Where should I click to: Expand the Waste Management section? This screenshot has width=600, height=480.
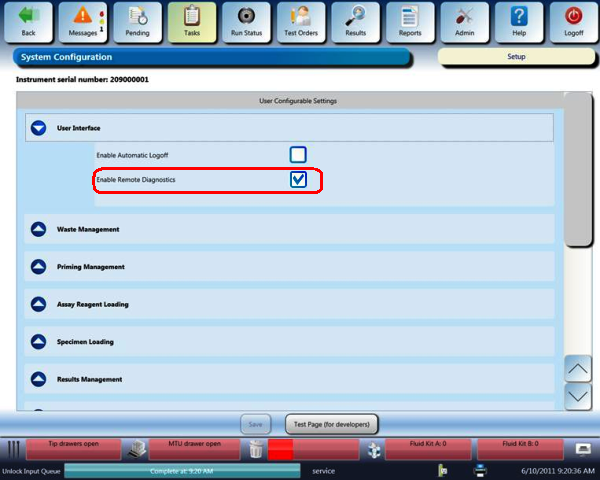39,229
